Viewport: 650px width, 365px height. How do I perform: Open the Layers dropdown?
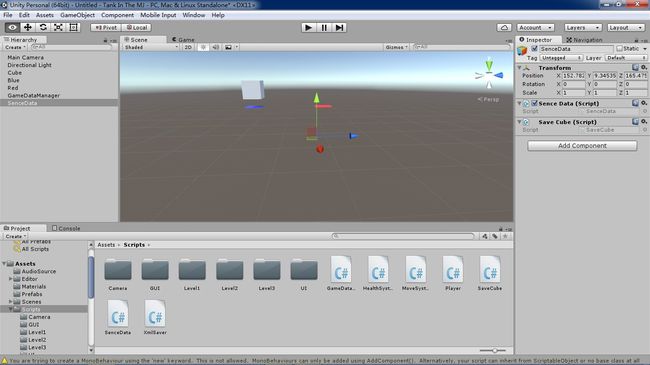[x=582, y=27]
